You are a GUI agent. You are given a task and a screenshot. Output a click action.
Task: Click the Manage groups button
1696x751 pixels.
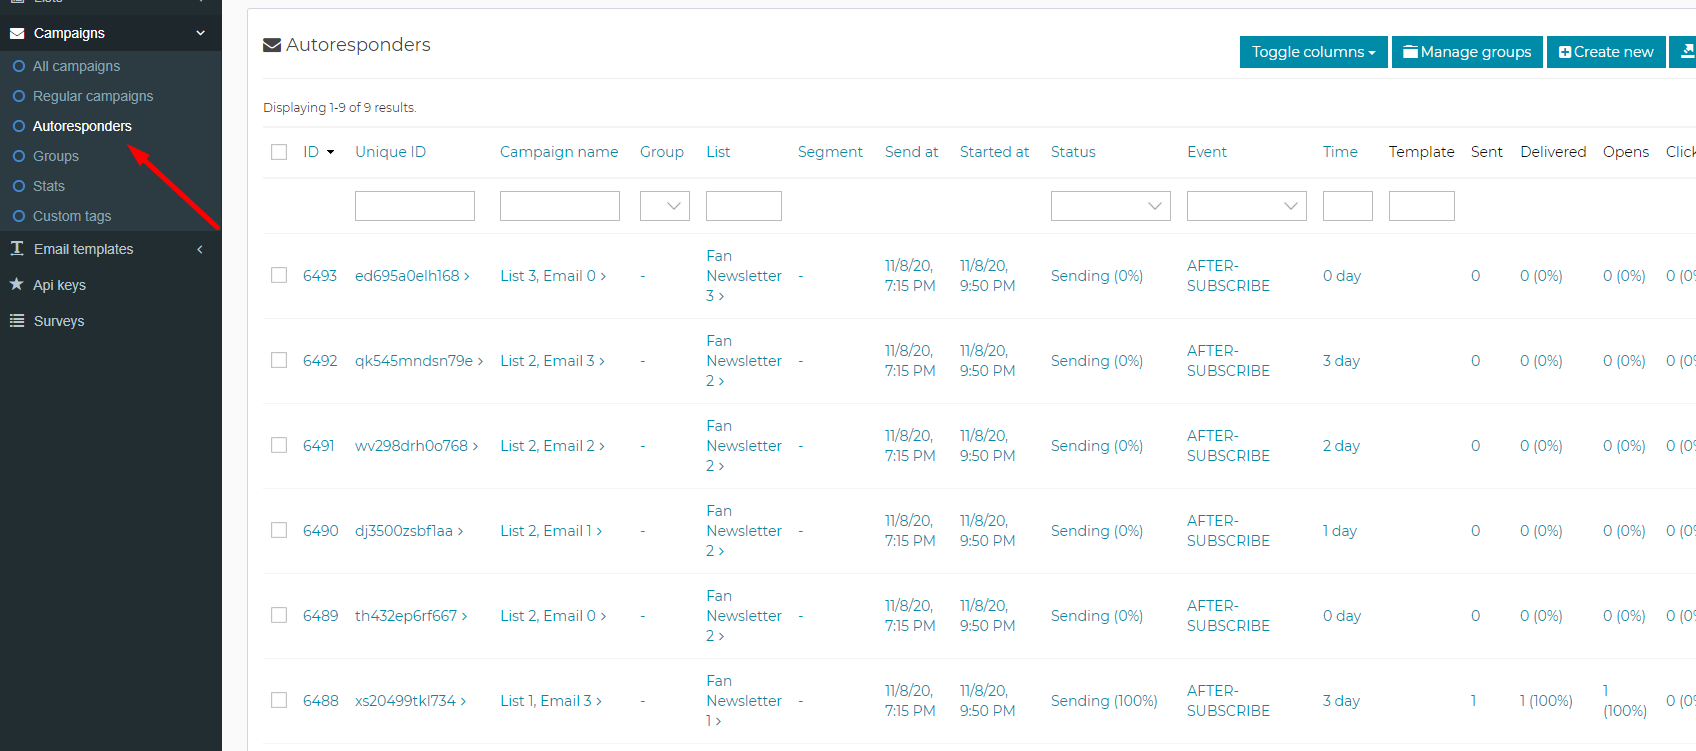[1467, 52]
